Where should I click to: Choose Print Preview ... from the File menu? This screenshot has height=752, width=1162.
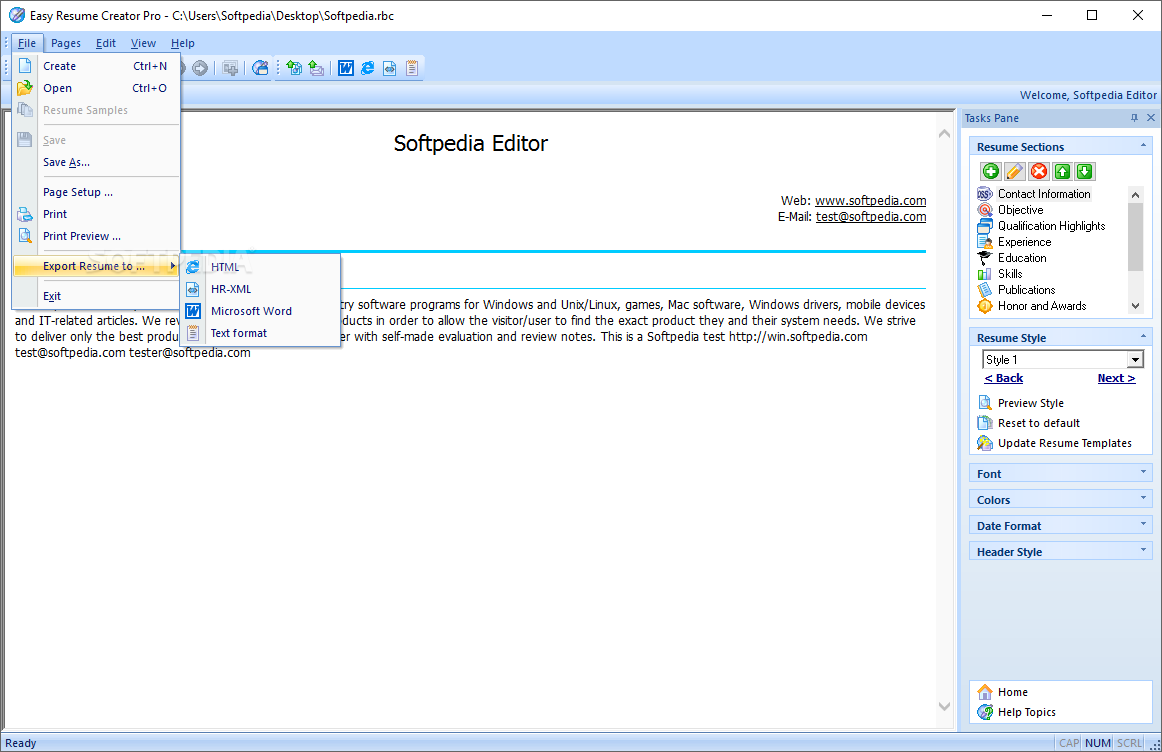[96, 236]
